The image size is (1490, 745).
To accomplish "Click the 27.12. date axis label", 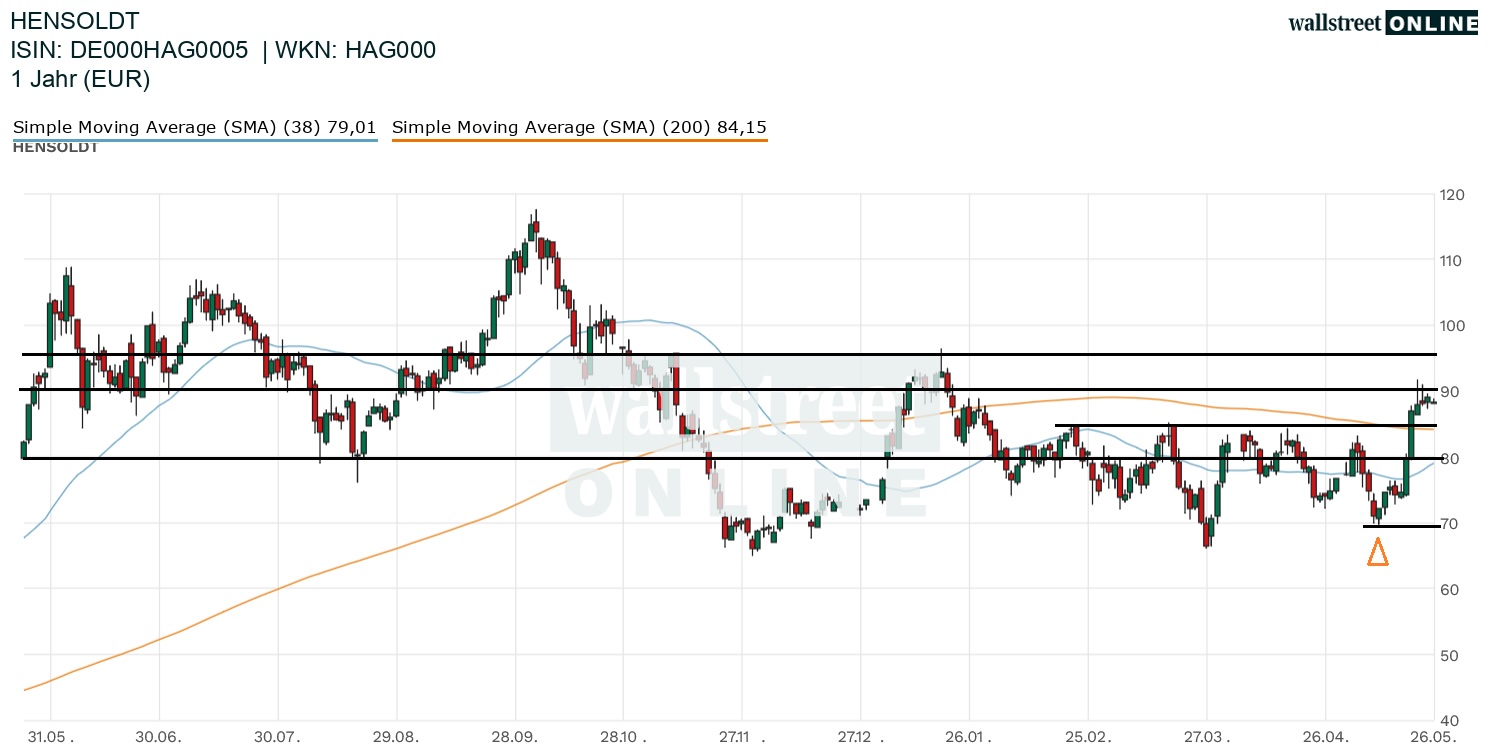I will (859, 735).
